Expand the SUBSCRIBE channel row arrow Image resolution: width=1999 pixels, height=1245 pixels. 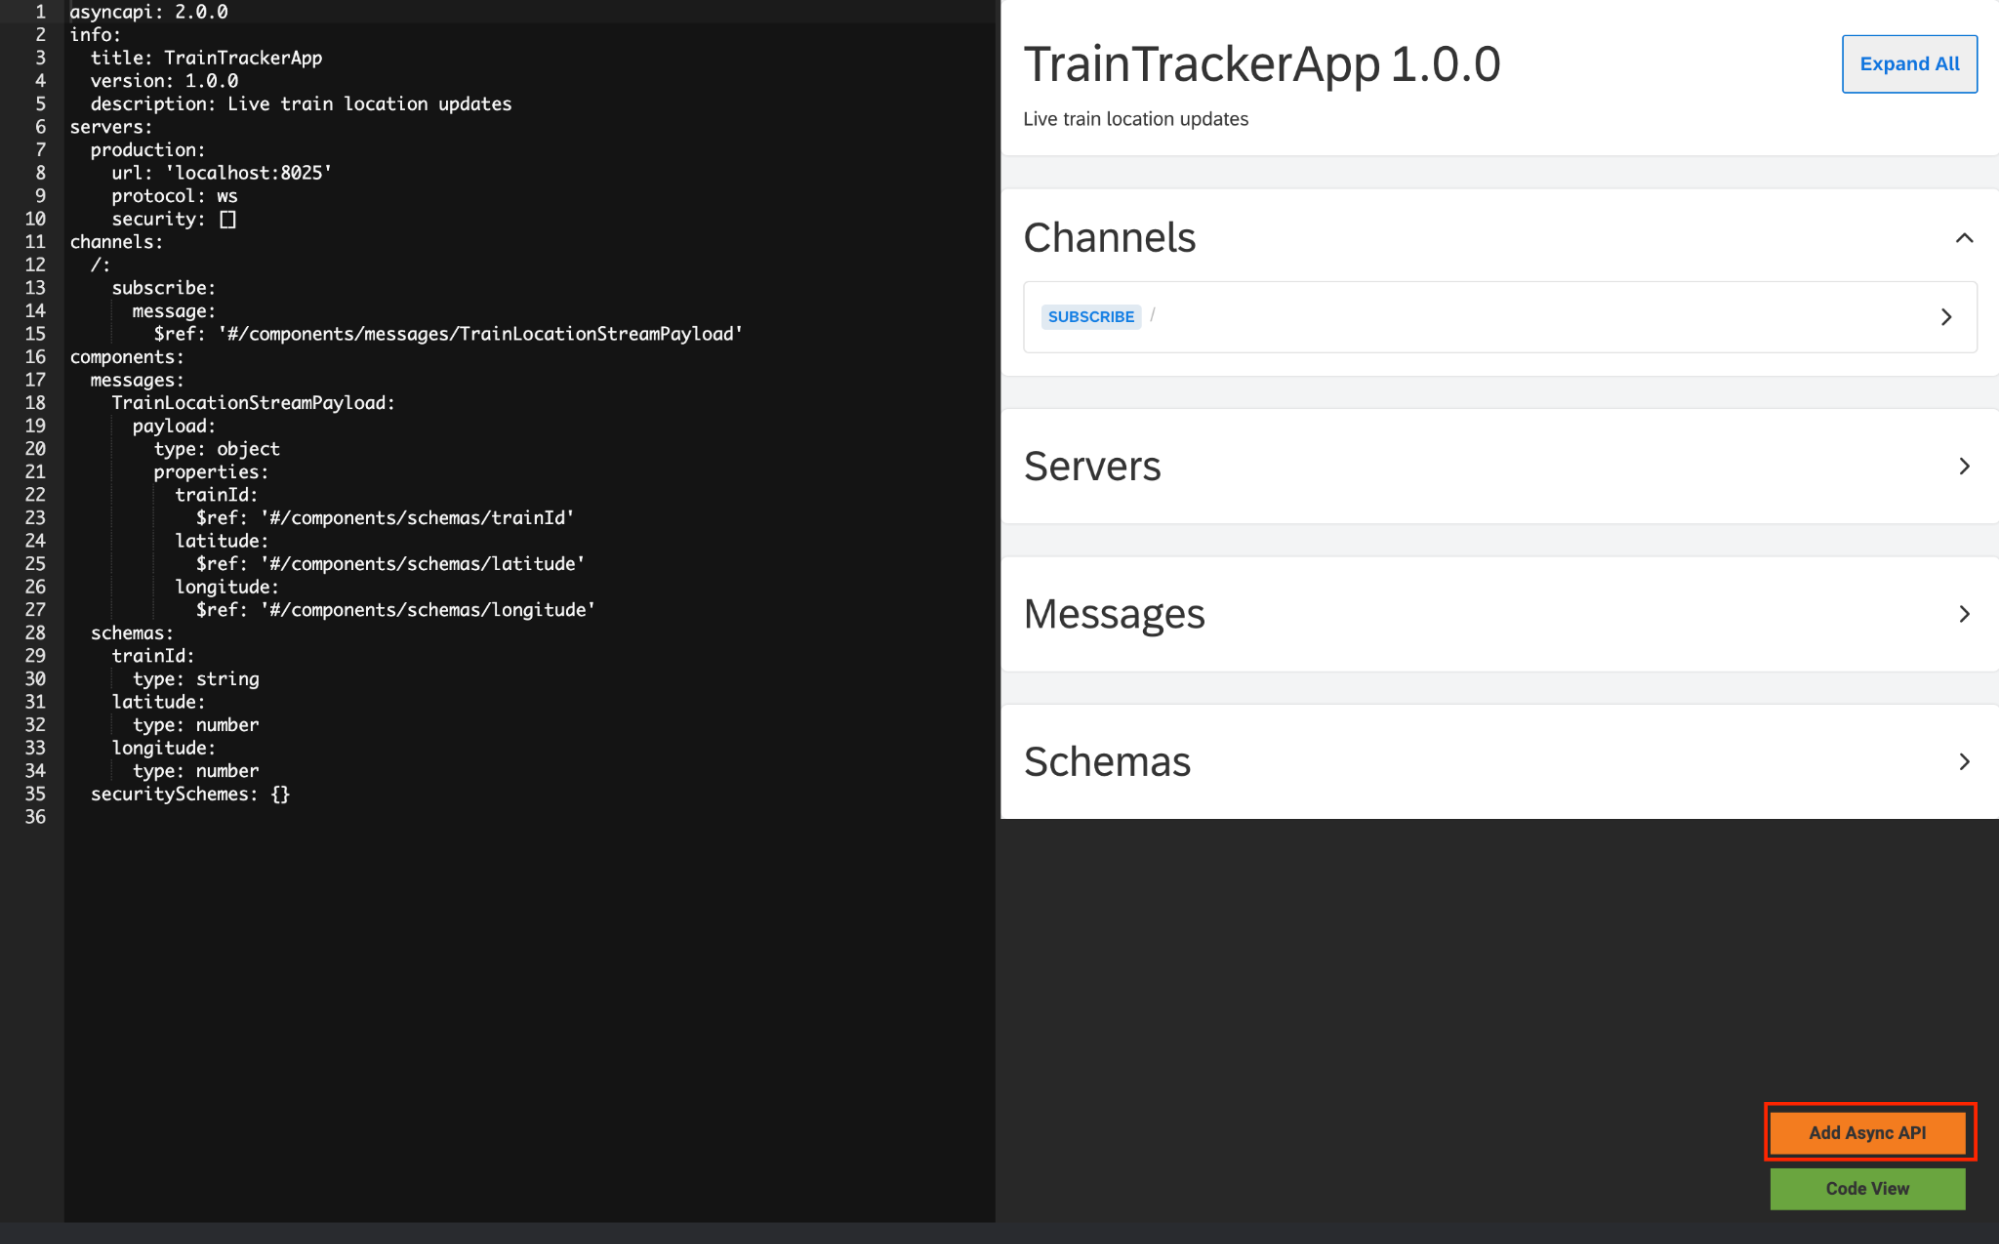[x=1945, y=317]
